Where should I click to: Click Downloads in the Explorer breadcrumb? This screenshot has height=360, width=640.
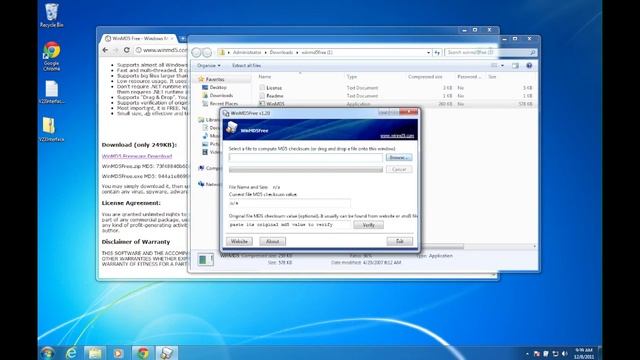[x=281, y=53]
